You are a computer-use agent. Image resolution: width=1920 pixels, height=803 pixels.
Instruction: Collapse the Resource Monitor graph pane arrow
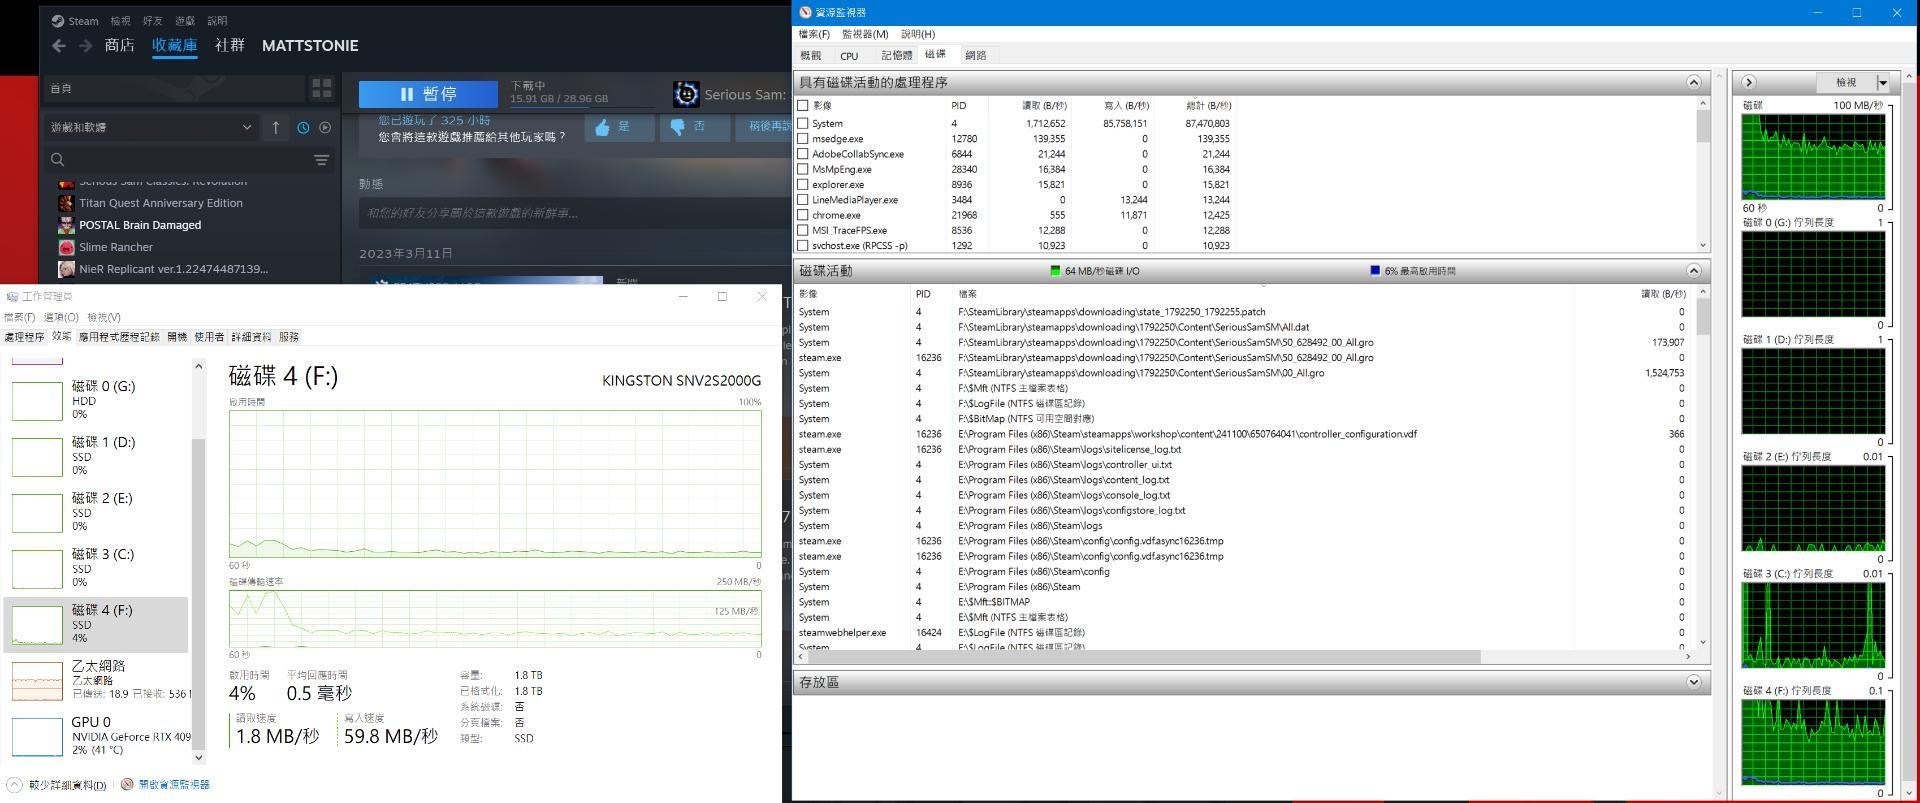point(1749,82)
